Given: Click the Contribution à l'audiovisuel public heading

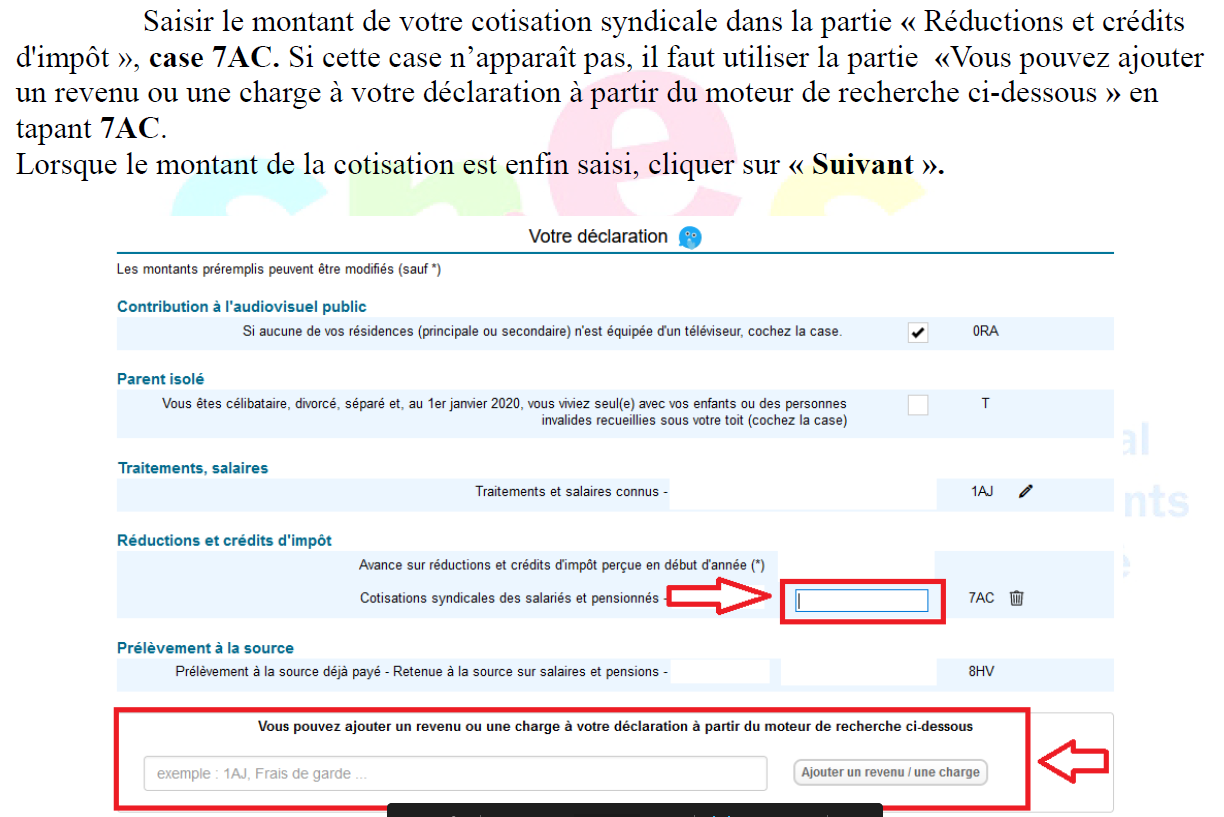Looking at the screenshot, I should 242,307.
